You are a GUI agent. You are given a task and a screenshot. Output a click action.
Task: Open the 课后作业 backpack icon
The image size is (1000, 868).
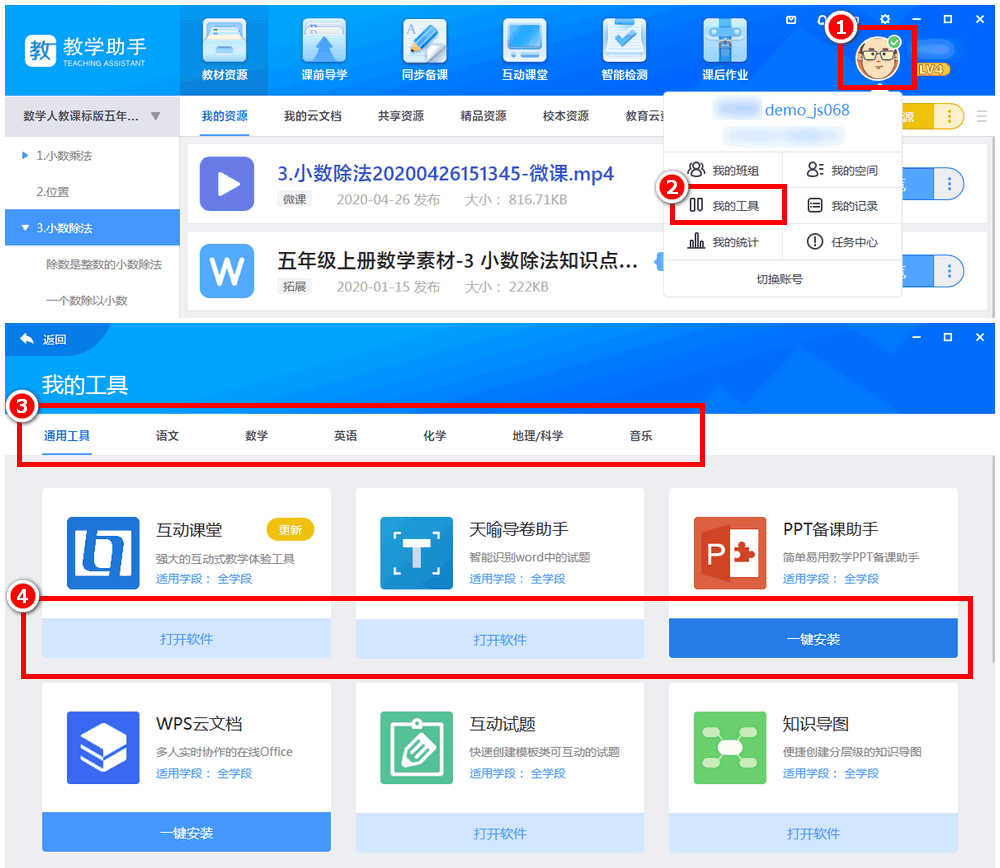[724, 42]
